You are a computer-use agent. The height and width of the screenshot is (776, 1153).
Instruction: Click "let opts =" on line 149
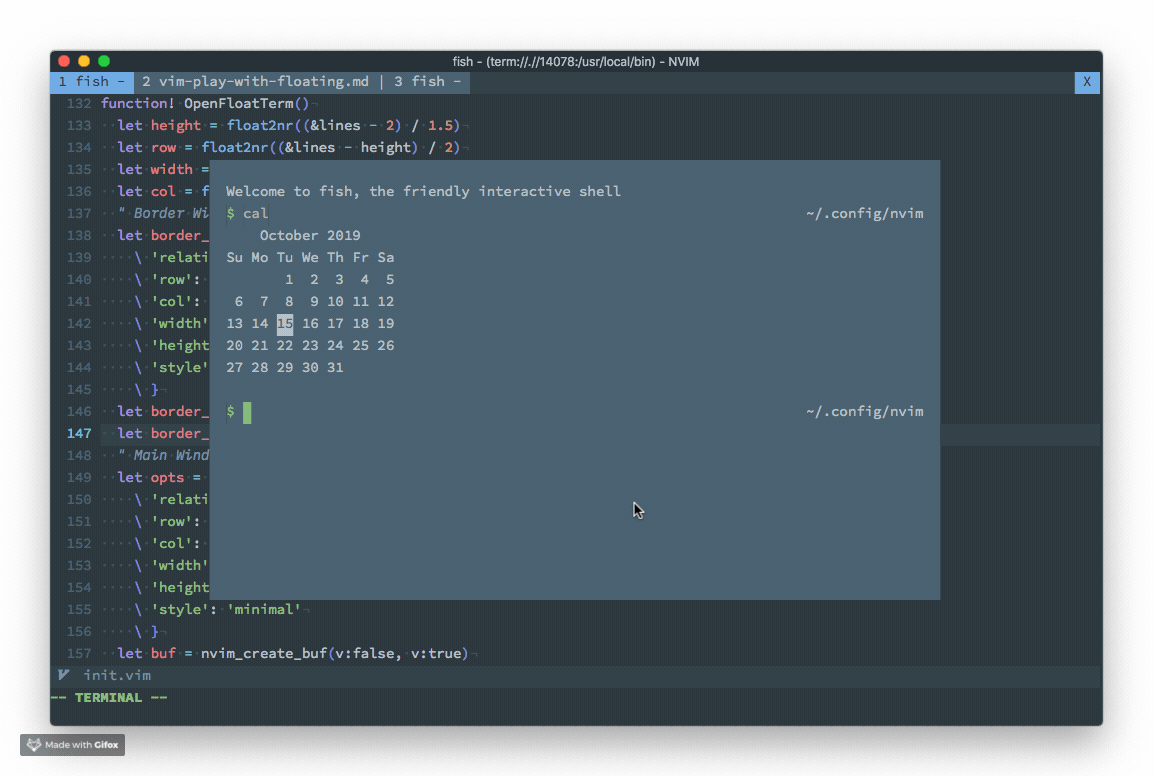coord(159,477)
